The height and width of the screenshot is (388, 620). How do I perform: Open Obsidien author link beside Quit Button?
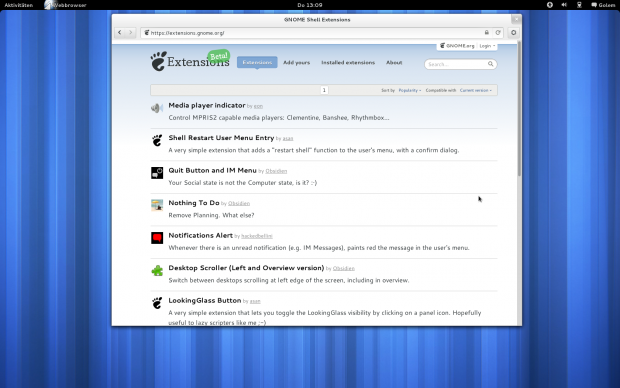click(276, 171)
